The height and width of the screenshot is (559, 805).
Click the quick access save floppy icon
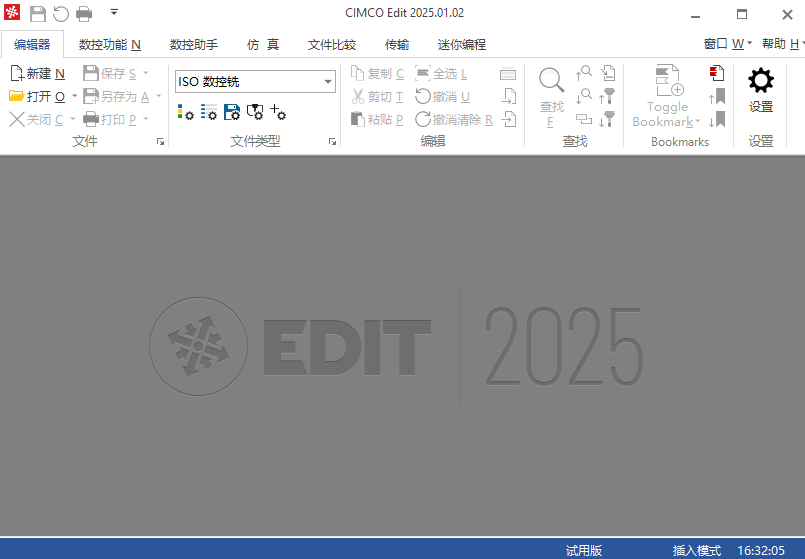(37, 13)
